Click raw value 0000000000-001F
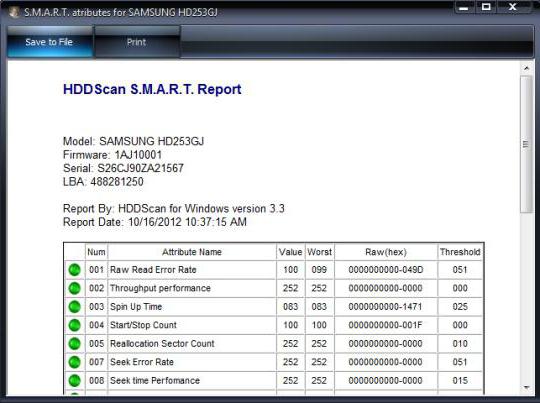 (x=385, y=325)
